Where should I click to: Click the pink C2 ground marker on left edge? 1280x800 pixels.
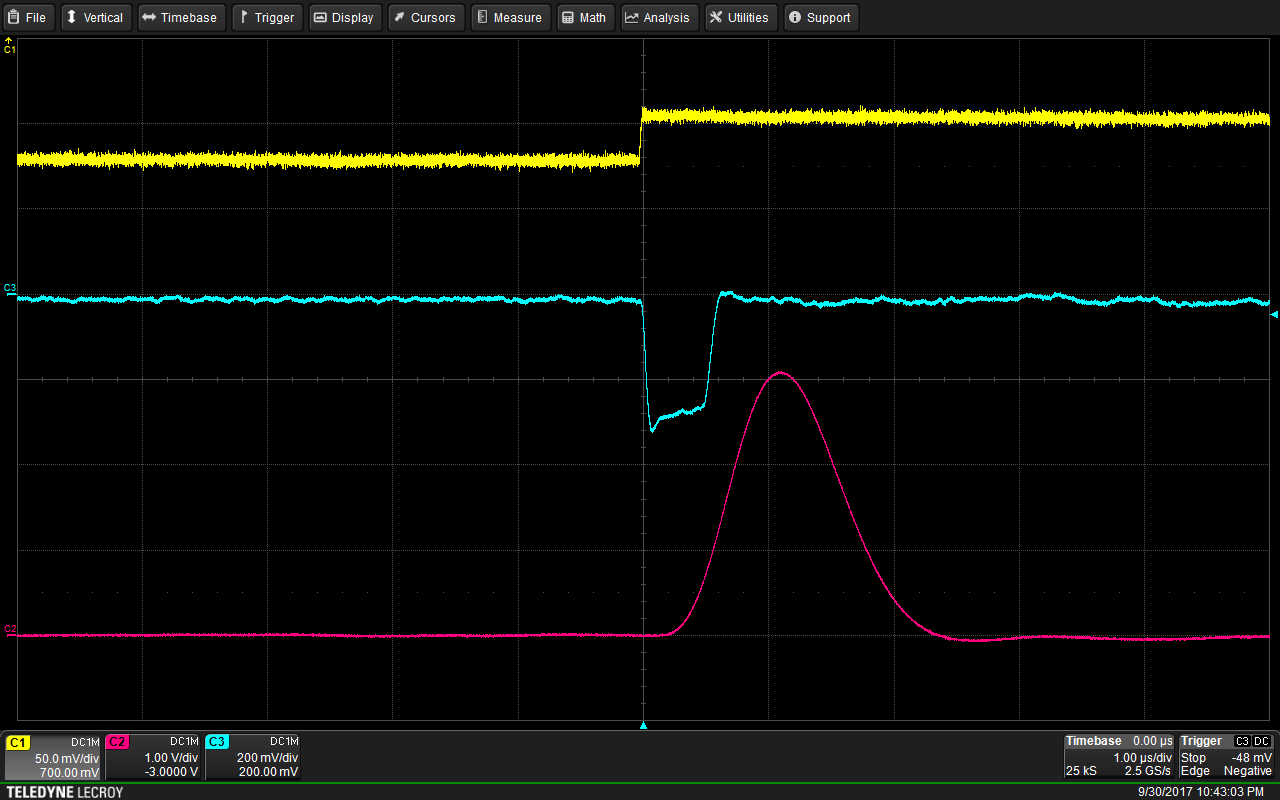tap(10, 629)
